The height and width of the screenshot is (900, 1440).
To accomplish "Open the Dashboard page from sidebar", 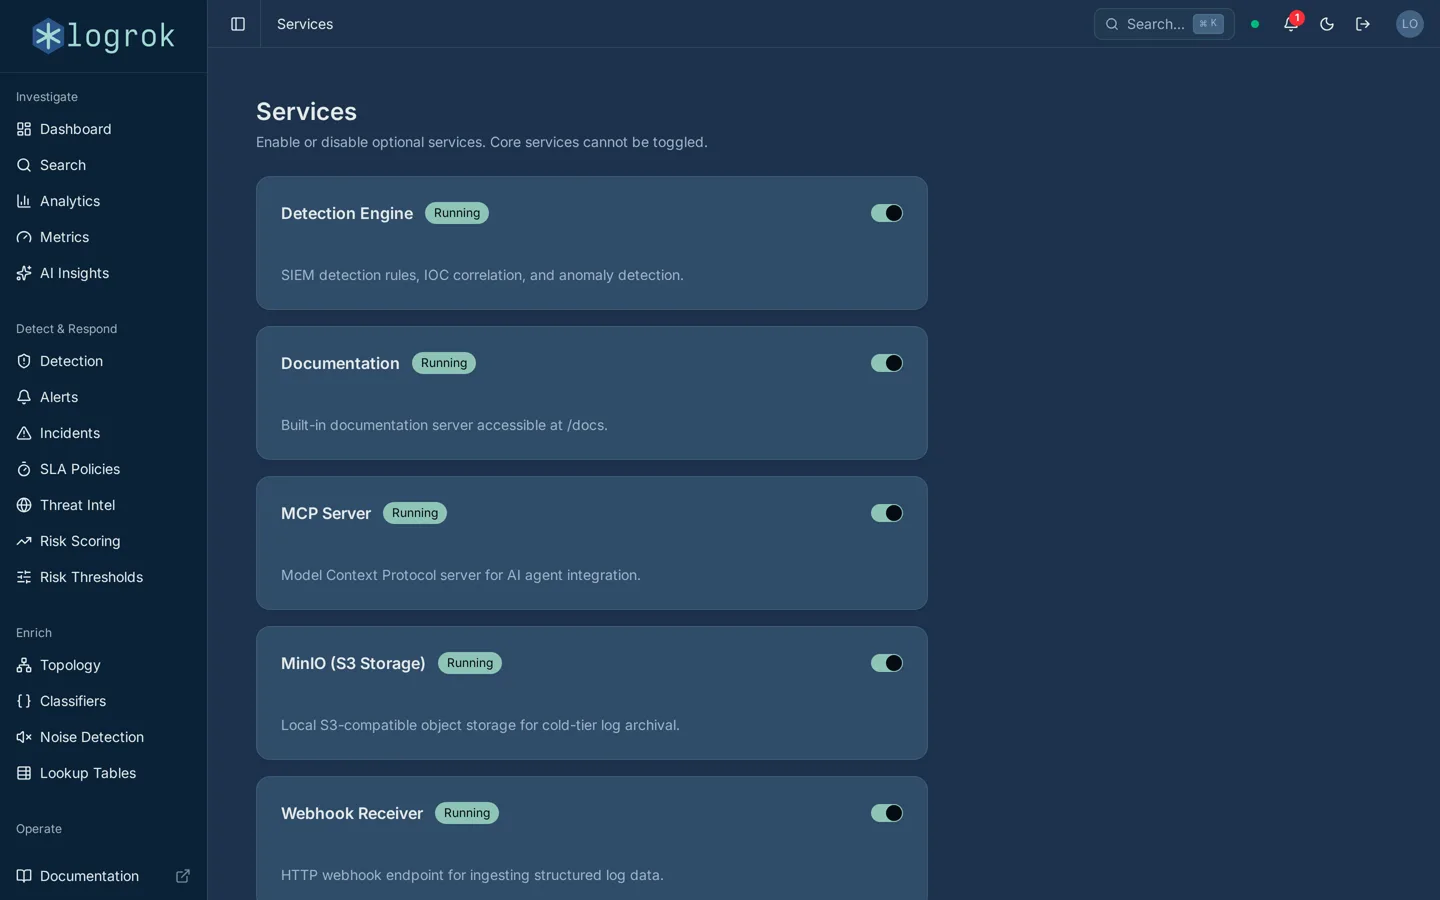I will click(104, 129).
